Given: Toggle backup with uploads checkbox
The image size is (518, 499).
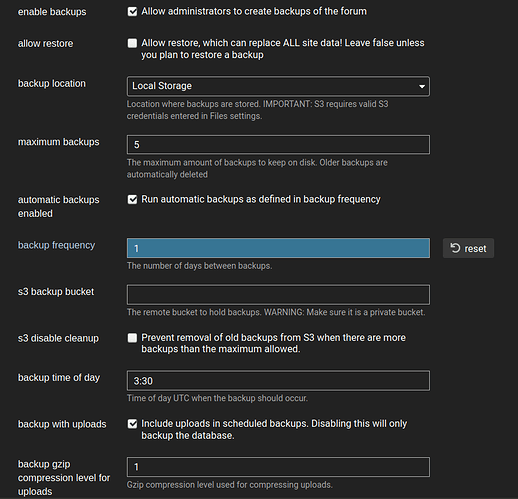Looking at the screenshot, I should pyautogui.click(x=132, y=424).
